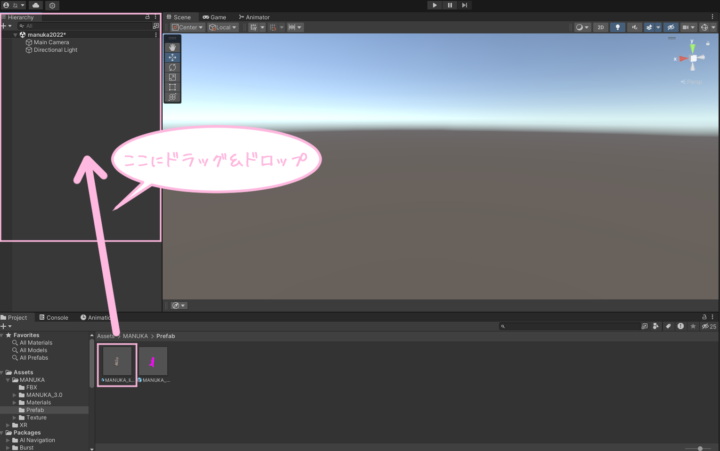Image resolution: width=720 pixels, height=451 pixels.
Task: Toggle 2D view mode
Action: 601,27
